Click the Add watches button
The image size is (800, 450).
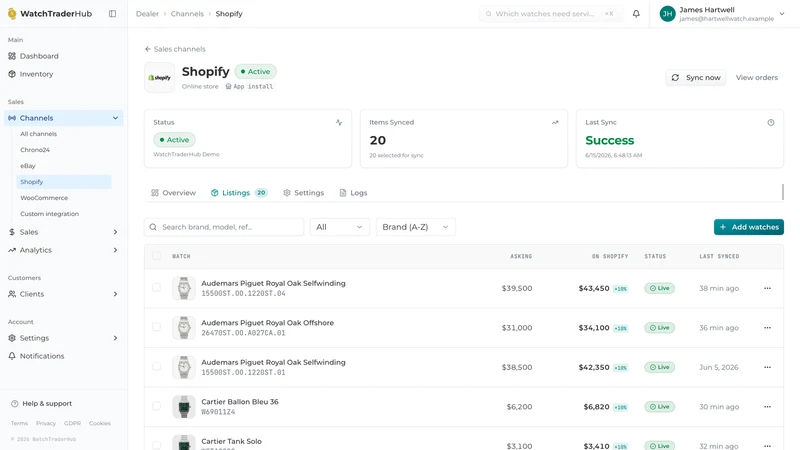(x=748, y=227)
